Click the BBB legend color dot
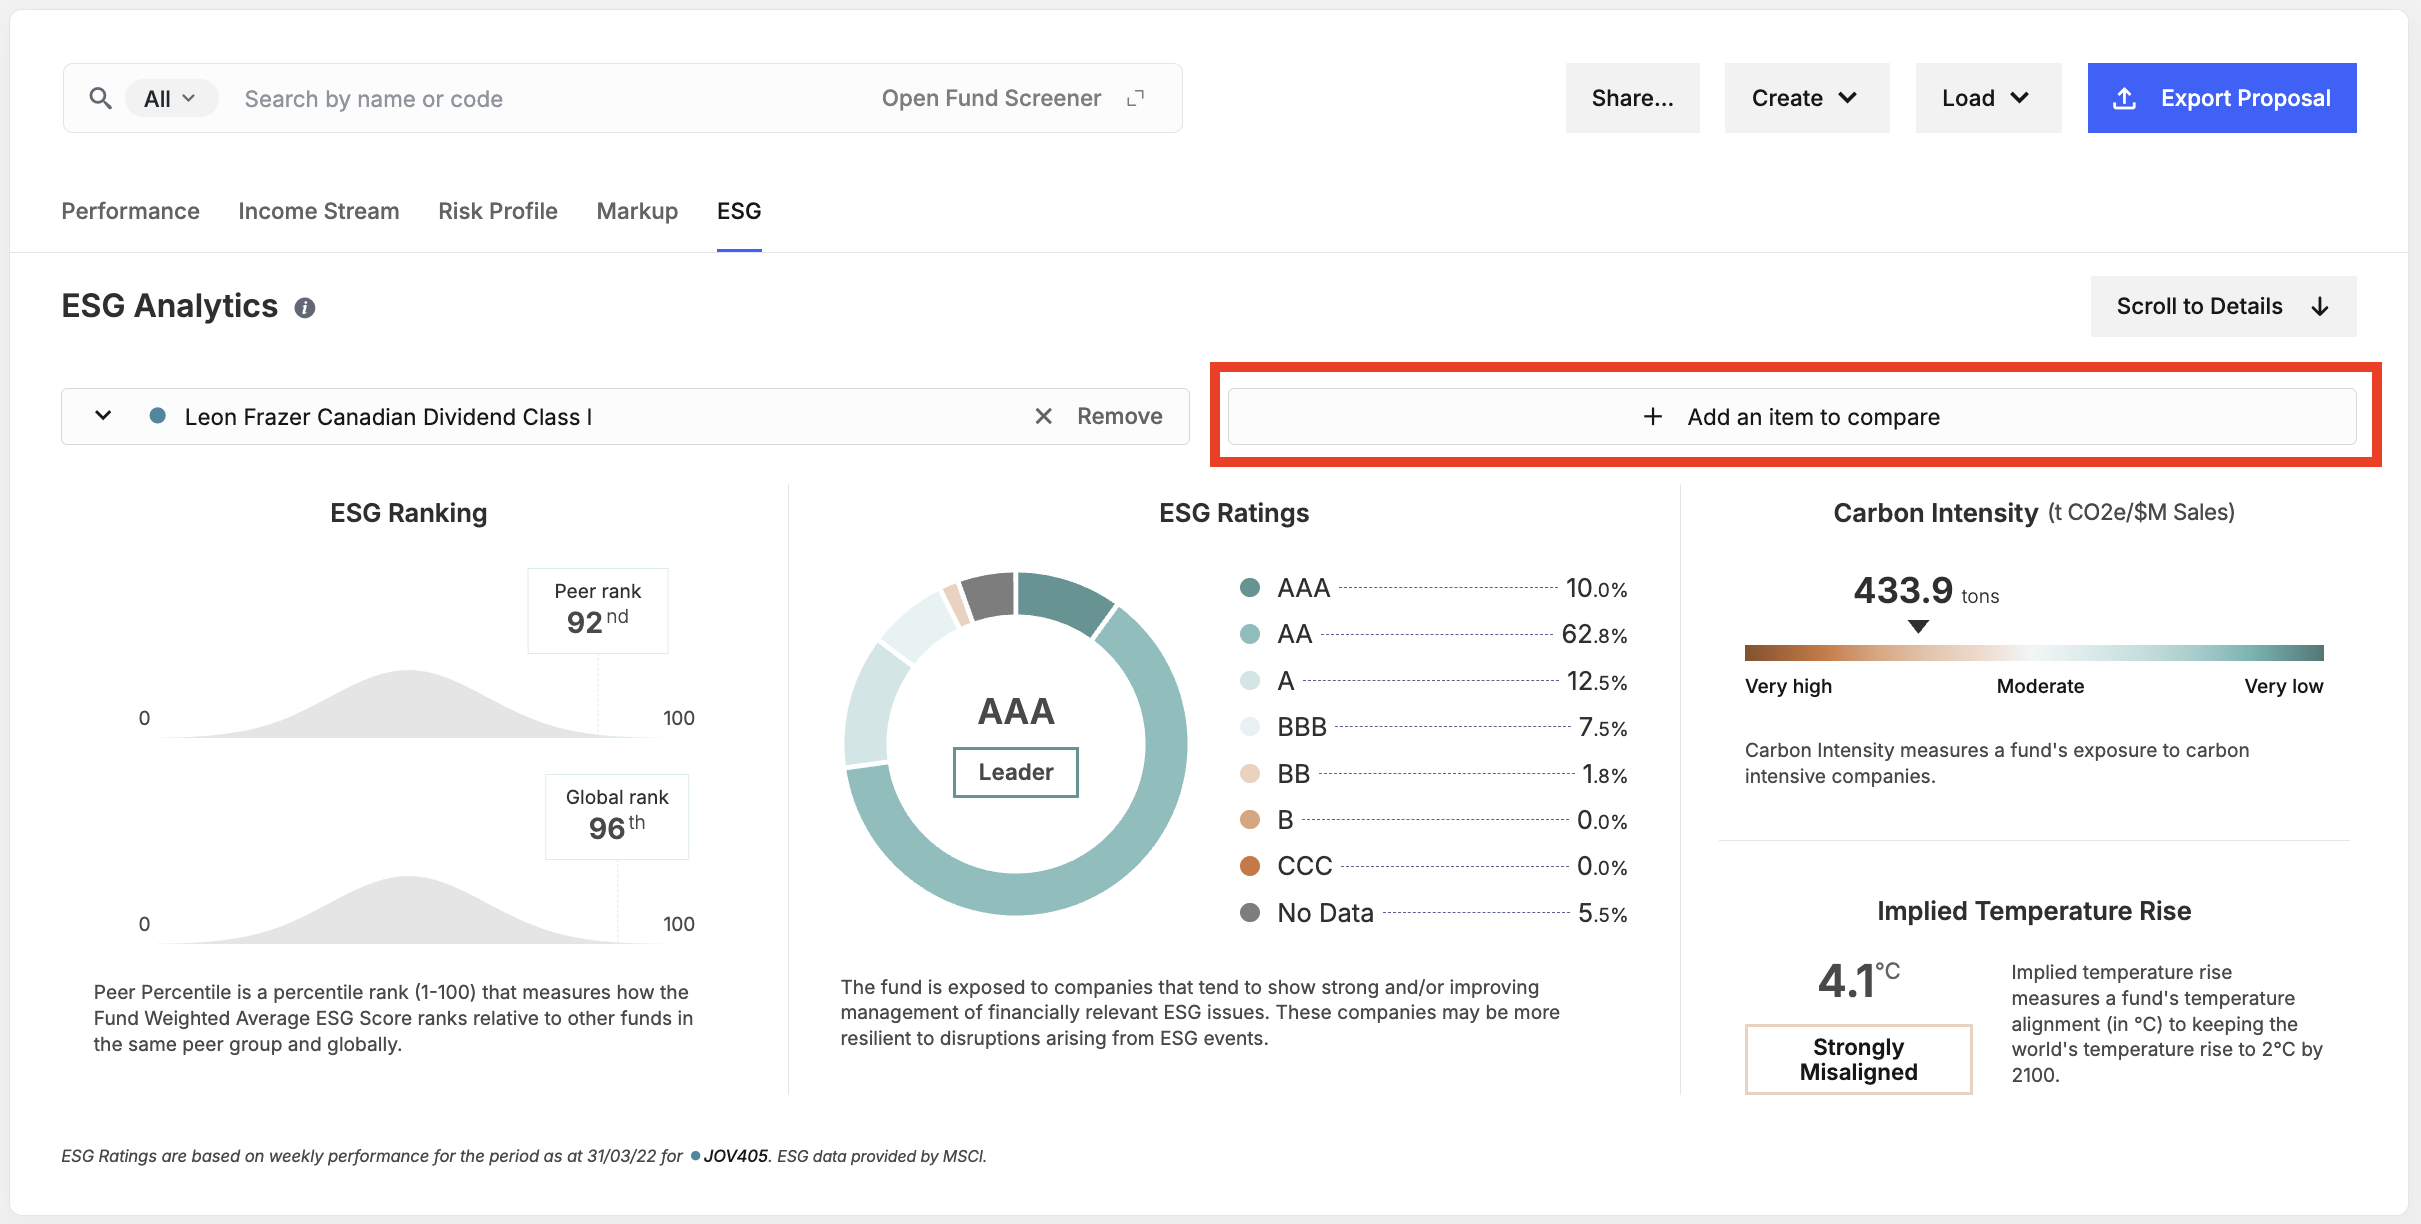Image resolution: width=2421 pixels, height=1224 pixels. [x=1249, y=727]
